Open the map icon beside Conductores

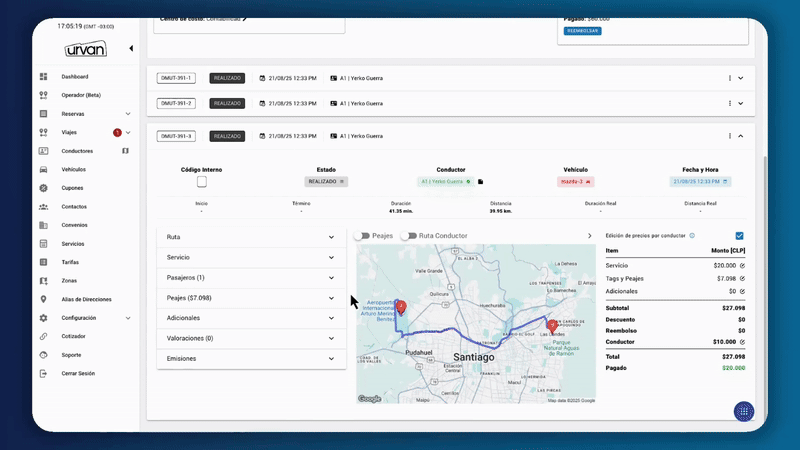[x=126, y=151]
